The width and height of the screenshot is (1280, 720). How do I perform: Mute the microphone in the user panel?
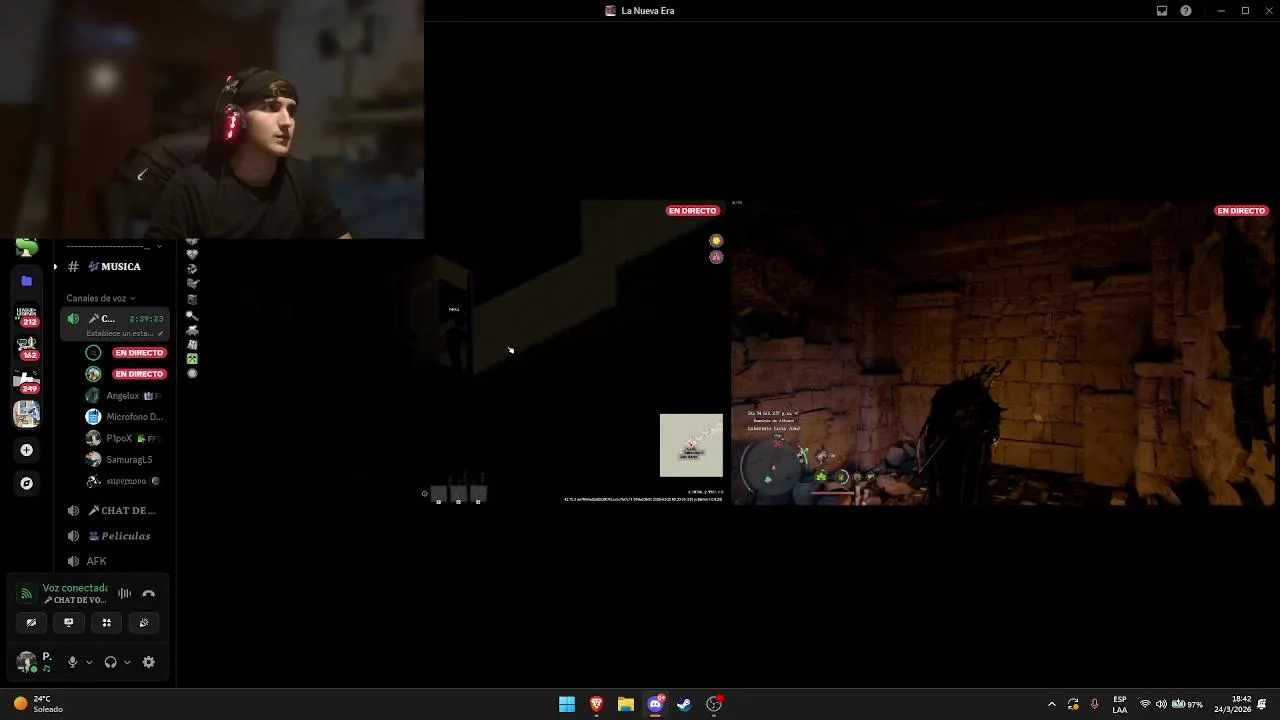(72, 662)
